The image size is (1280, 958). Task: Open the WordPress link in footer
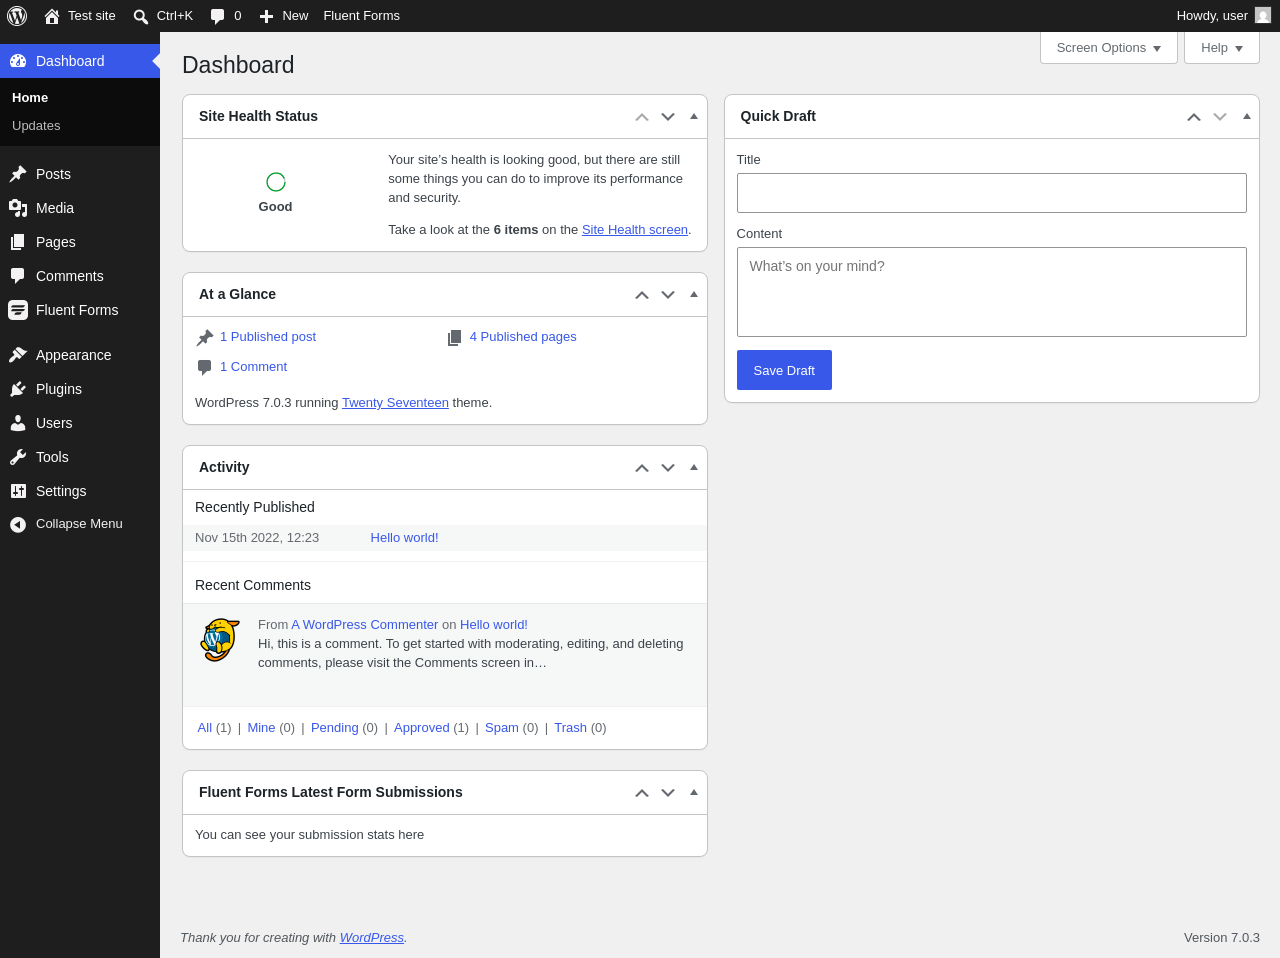pos(372,938)
